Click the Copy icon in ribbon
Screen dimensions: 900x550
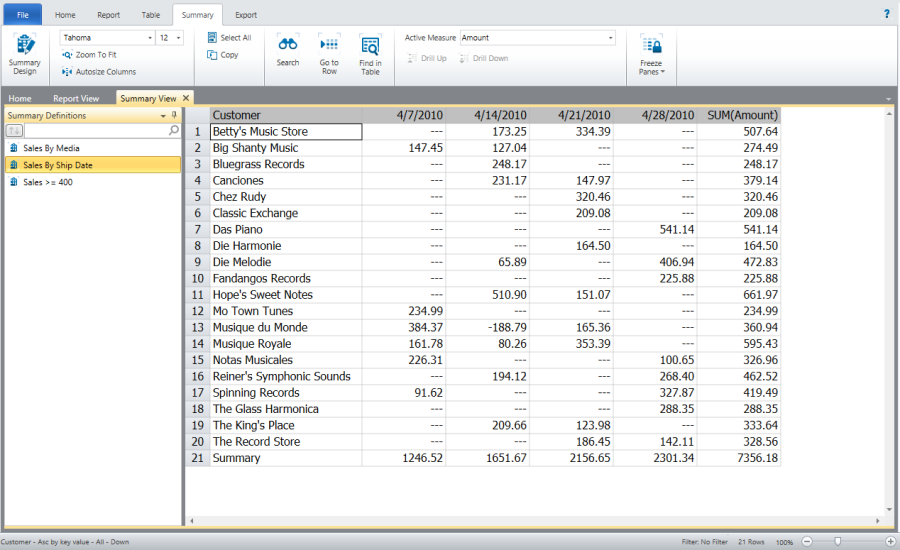tap(212, 55)
